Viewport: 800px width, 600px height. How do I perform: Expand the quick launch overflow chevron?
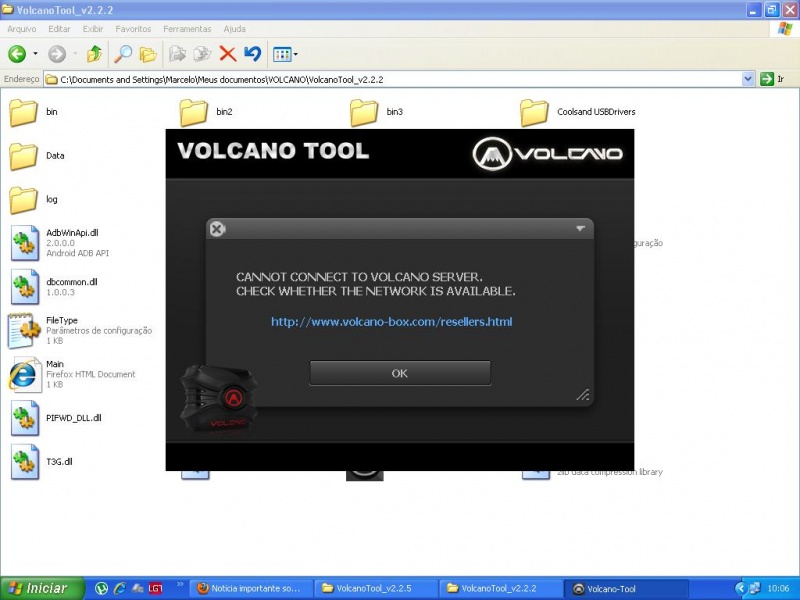[x=180, y=585]
